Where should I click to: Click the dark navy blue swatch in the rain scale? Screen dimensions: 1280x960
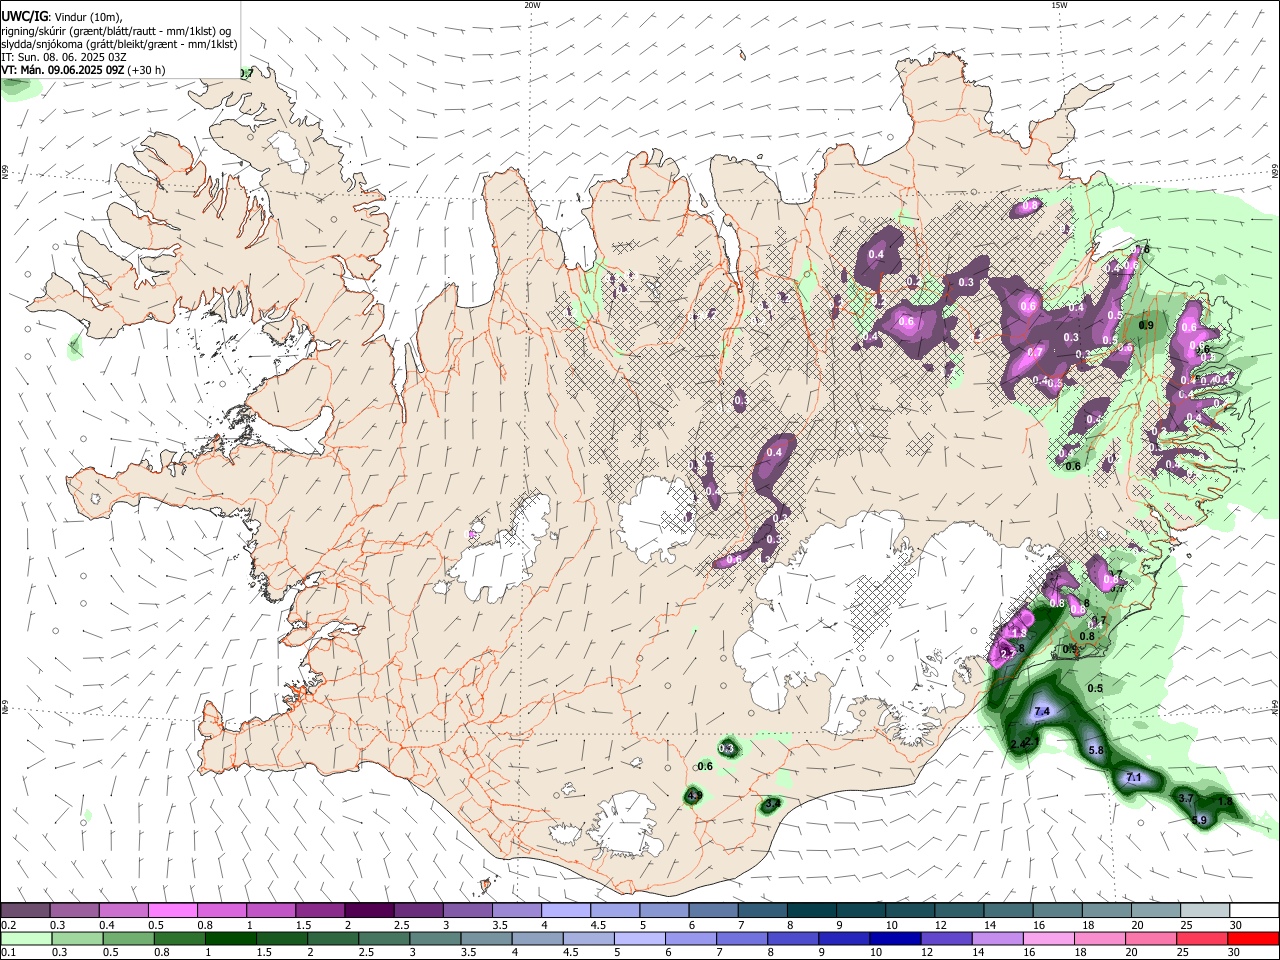894,939
